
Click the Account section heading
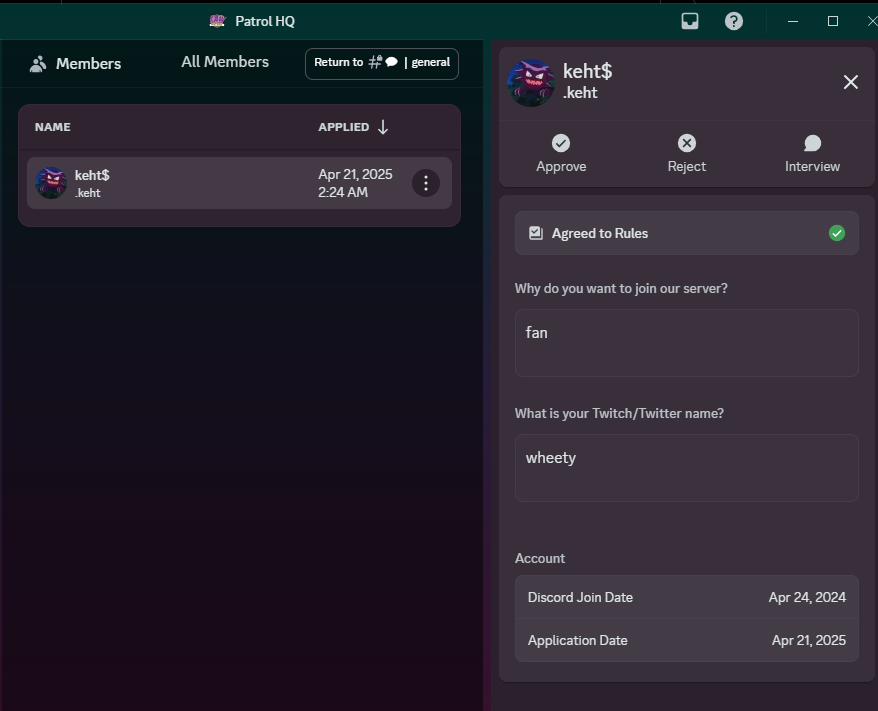[540, 558]
